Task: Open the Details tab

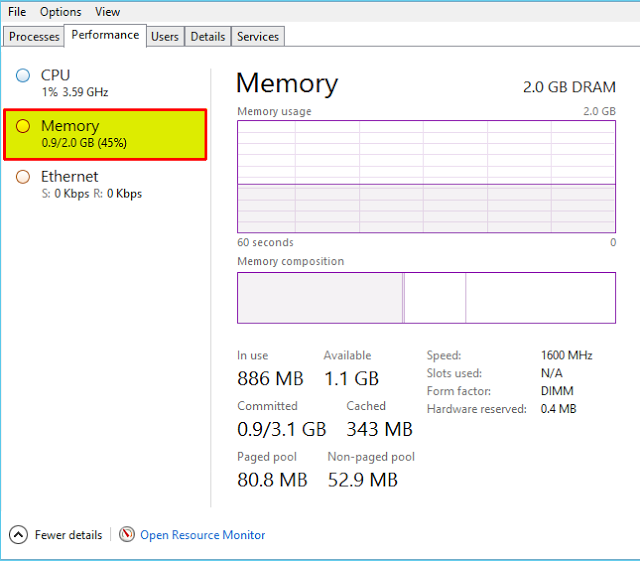Action: pos(208,37)
